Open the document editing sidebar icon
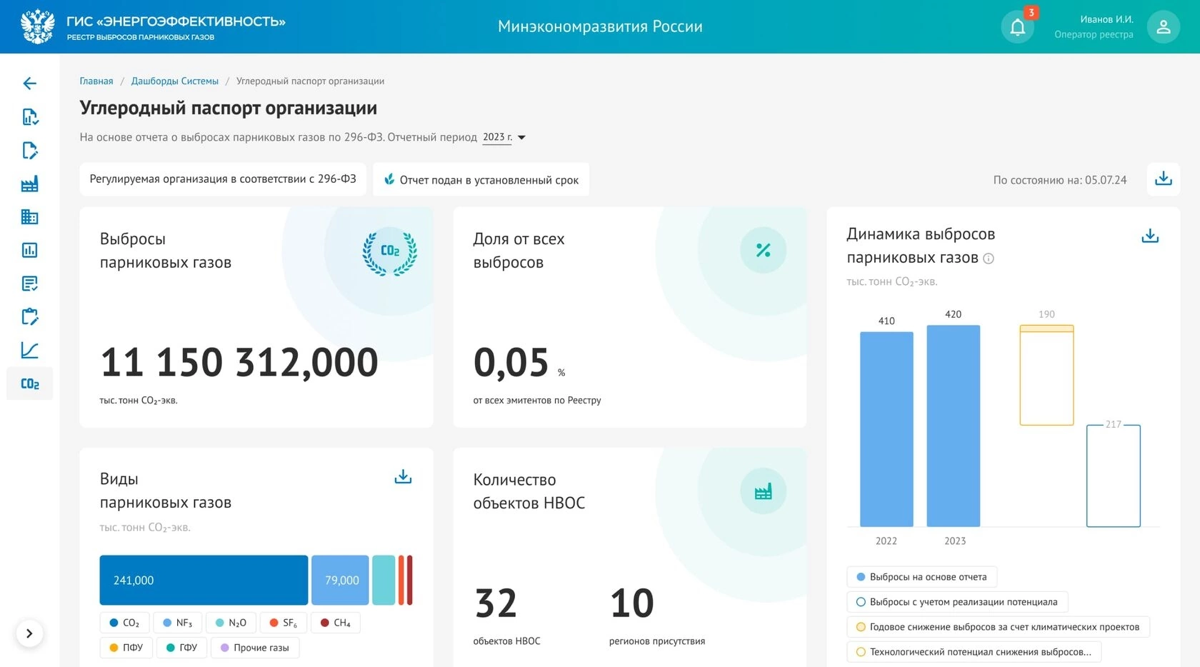Screen dimensions: 1200x667 [29, 150]
